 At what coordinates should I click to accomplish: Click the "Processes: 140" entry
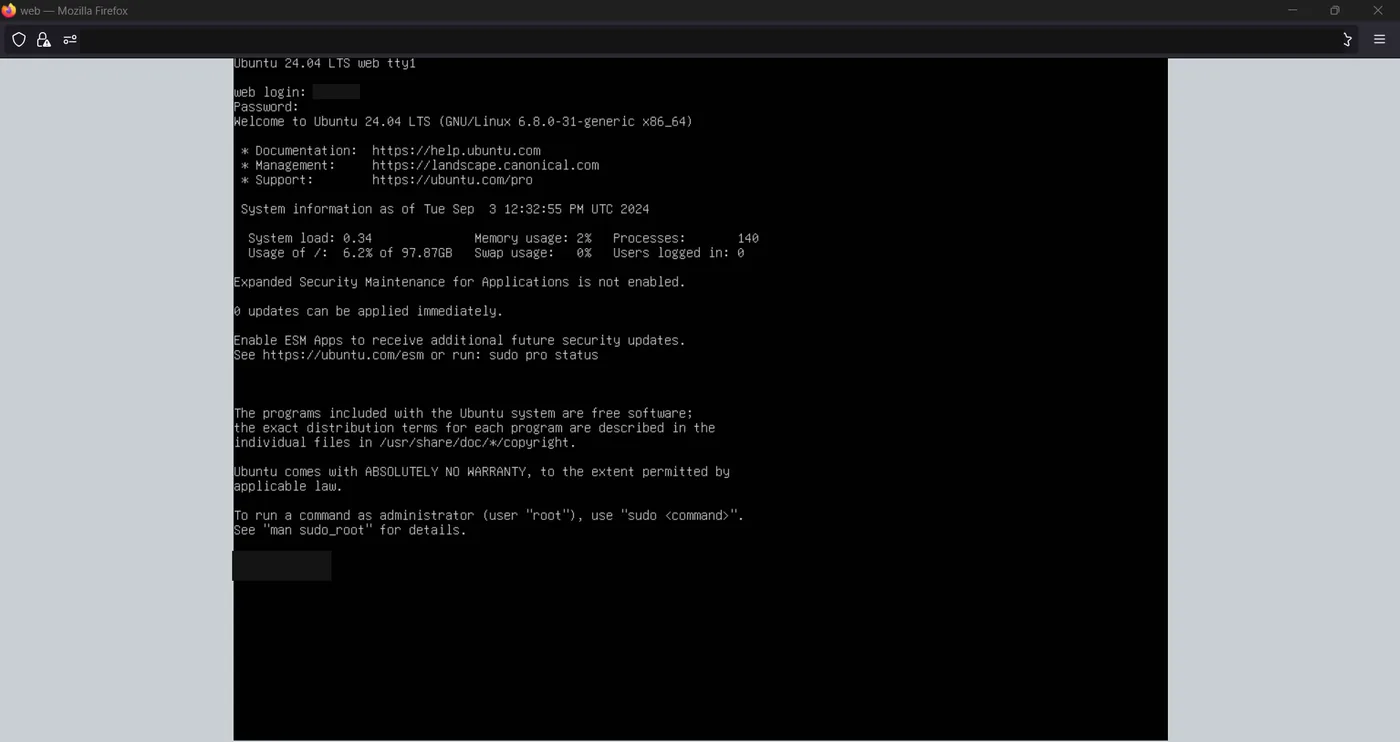pos(686,238)
